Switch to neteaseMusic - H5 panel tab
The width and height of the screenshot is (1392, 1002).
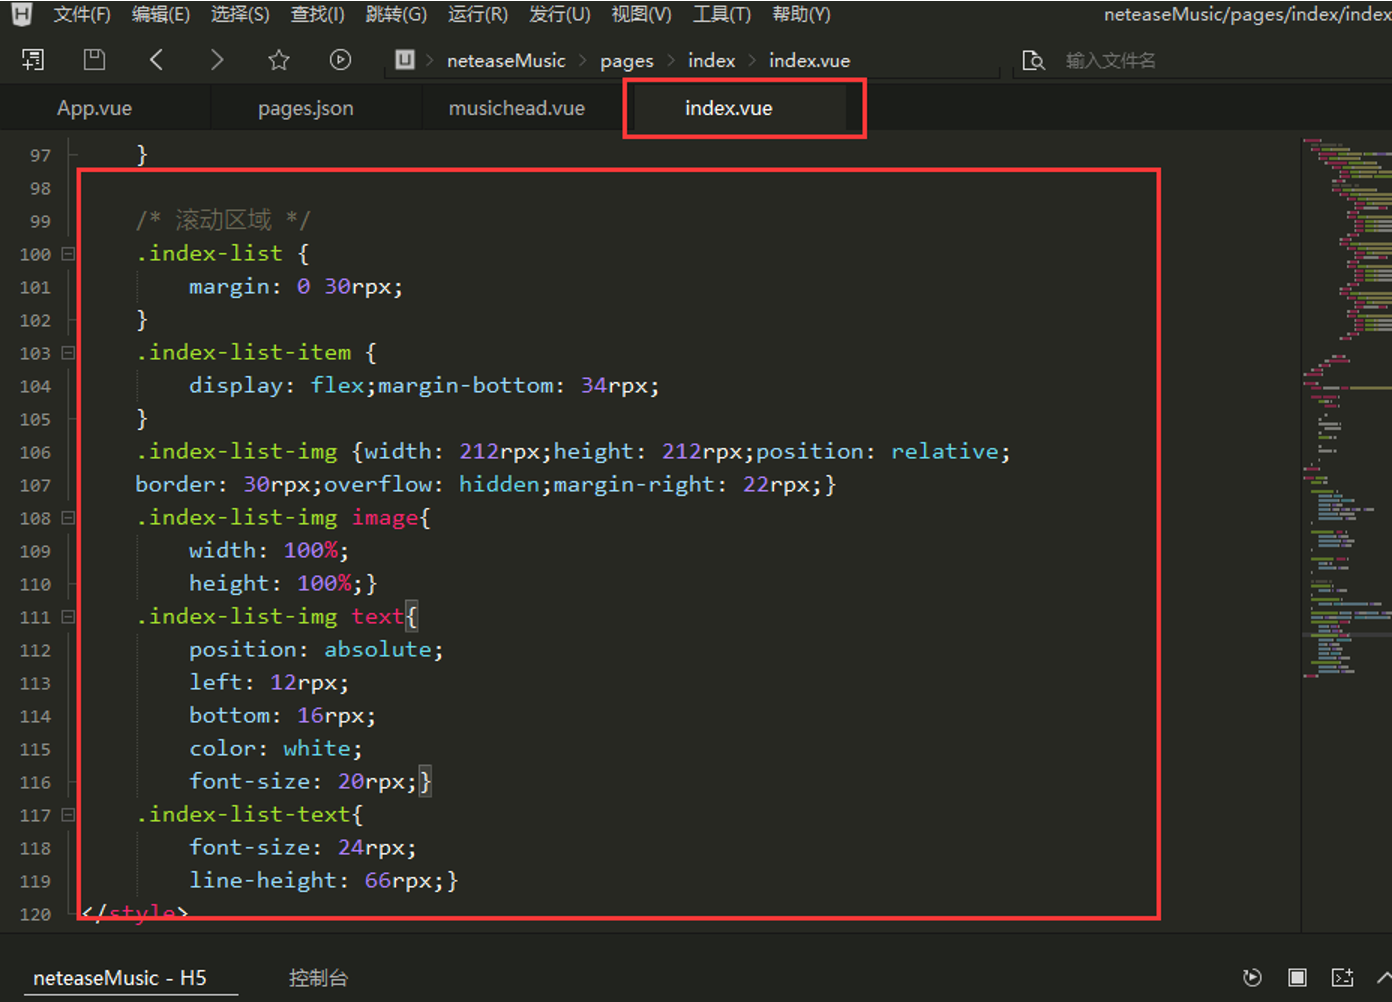pos(120,978)
